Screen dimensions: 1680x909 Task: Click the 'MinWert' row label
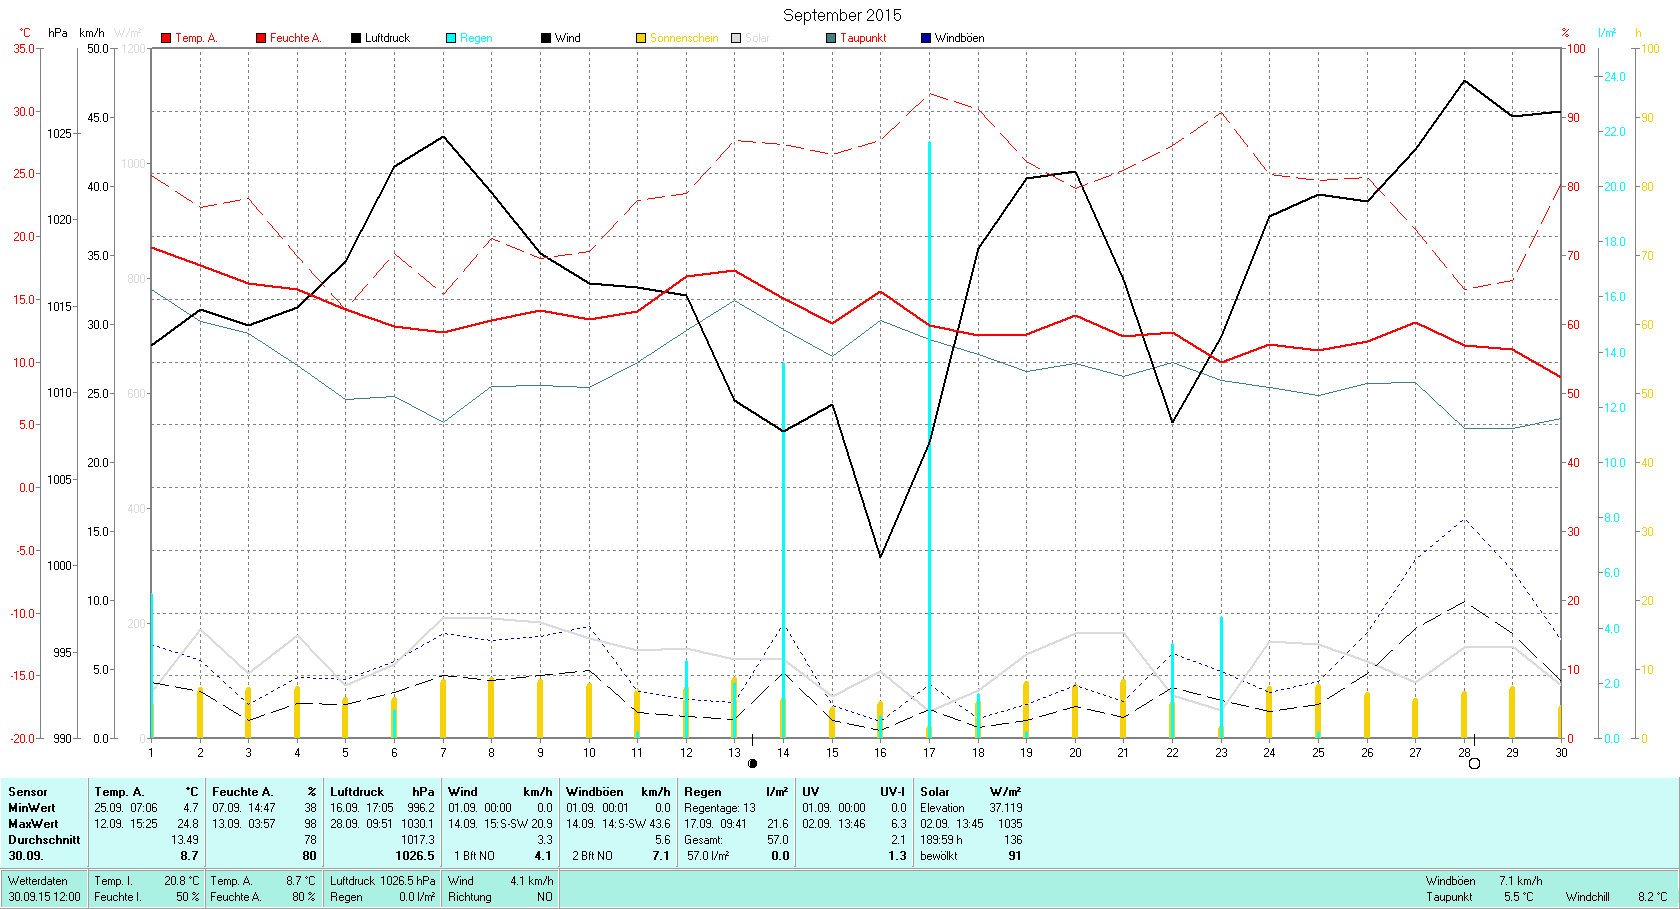tap(32, 808)
